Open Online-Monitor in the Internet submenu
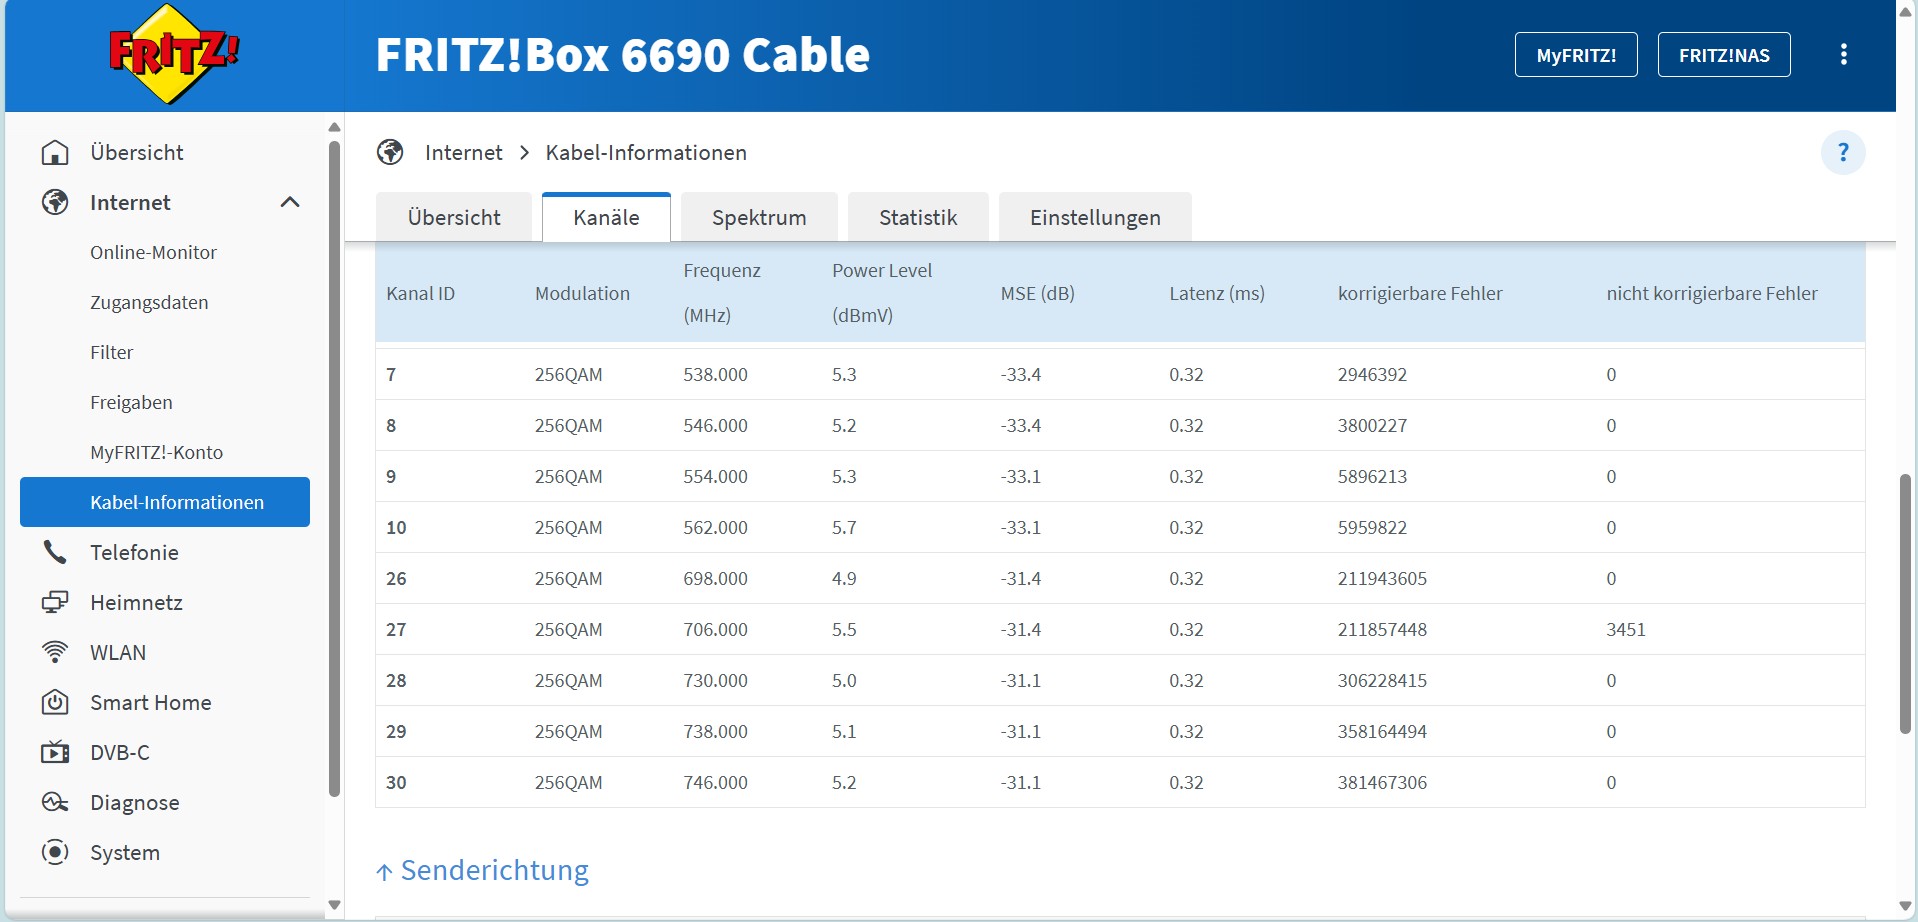This screenshot has height=922, width=1918. tap(153, 253)
